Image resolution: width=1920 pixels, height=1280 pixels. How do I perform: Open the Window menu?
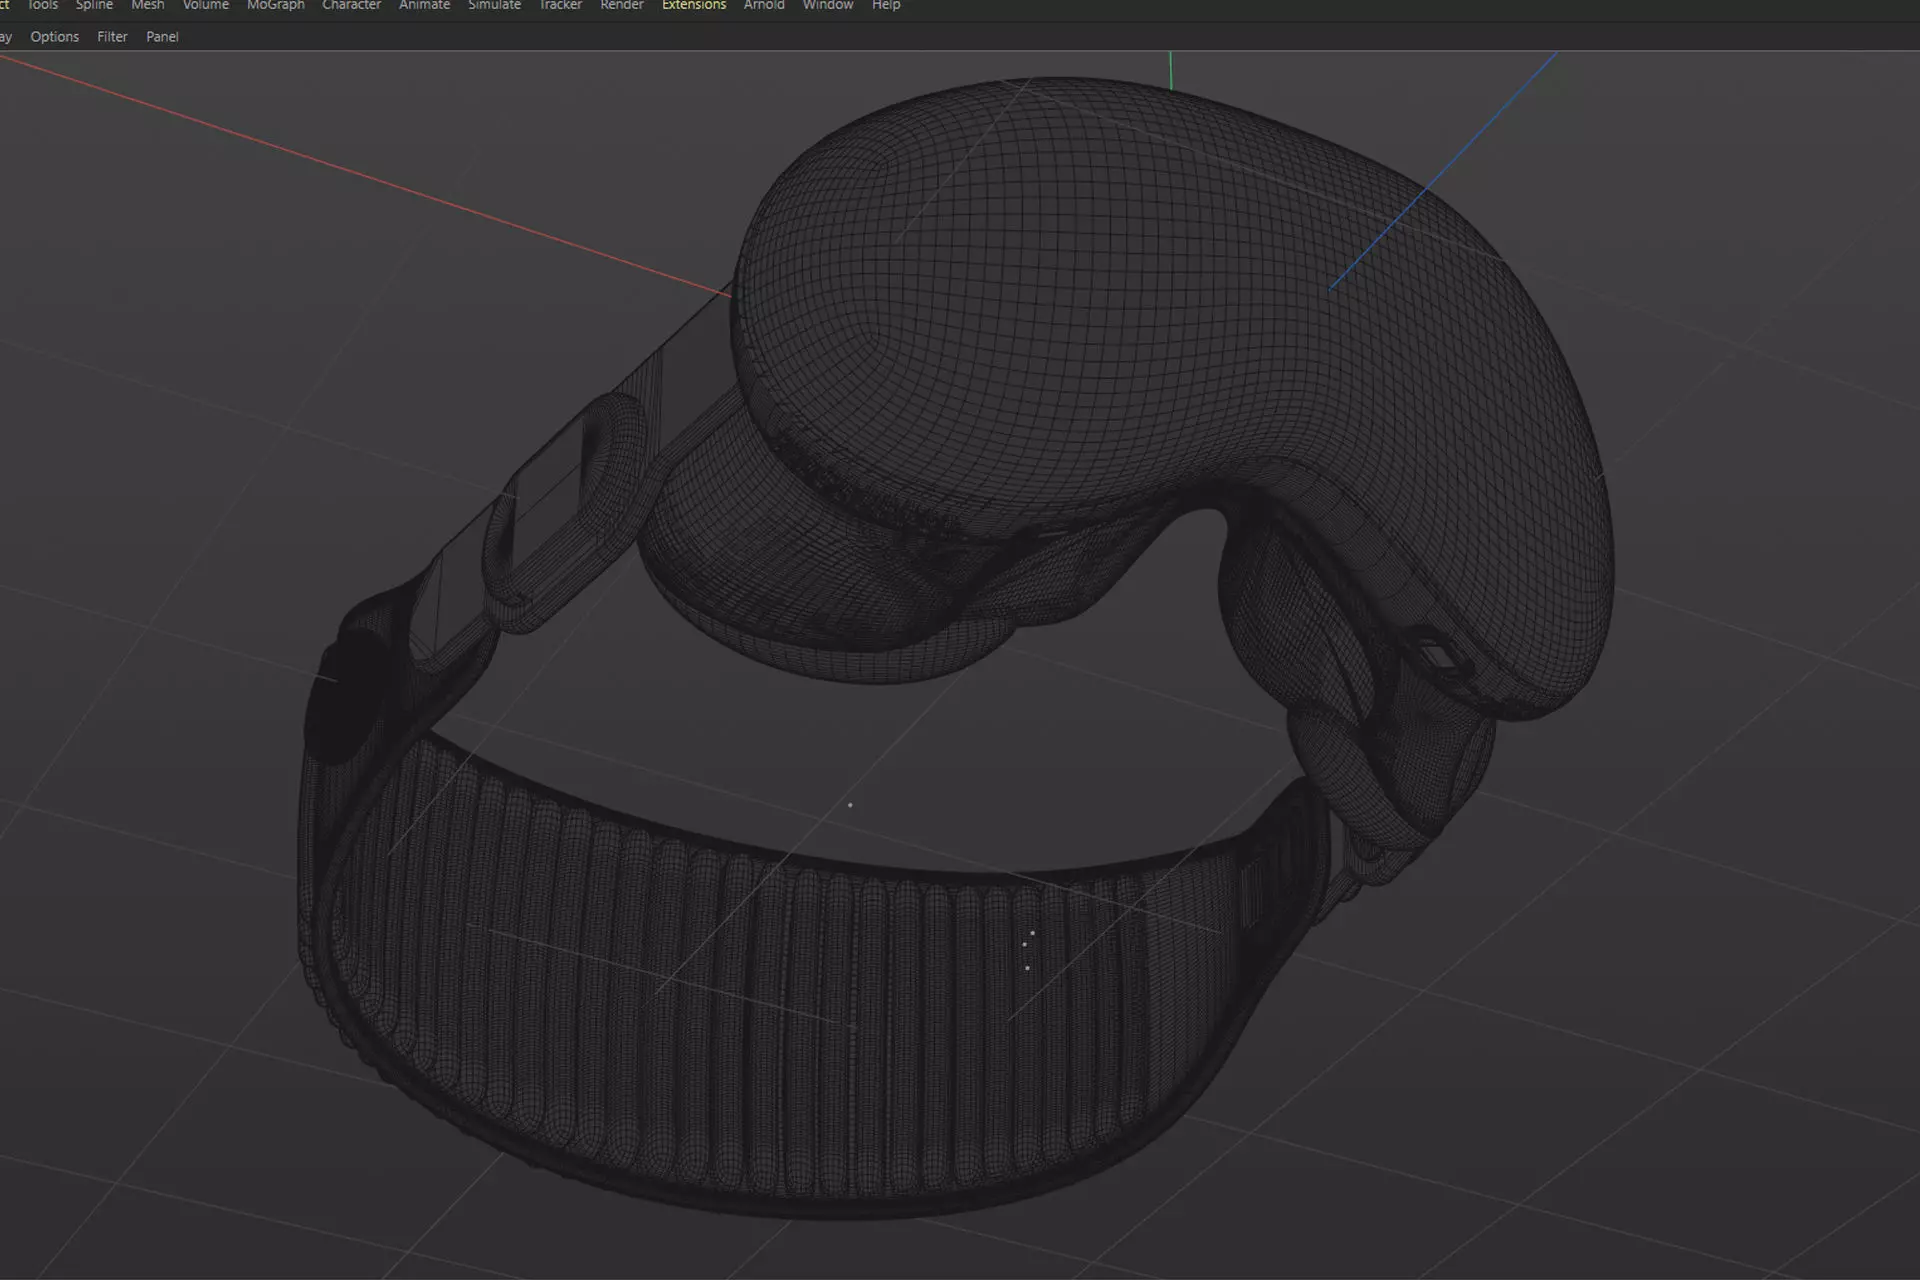828,5
